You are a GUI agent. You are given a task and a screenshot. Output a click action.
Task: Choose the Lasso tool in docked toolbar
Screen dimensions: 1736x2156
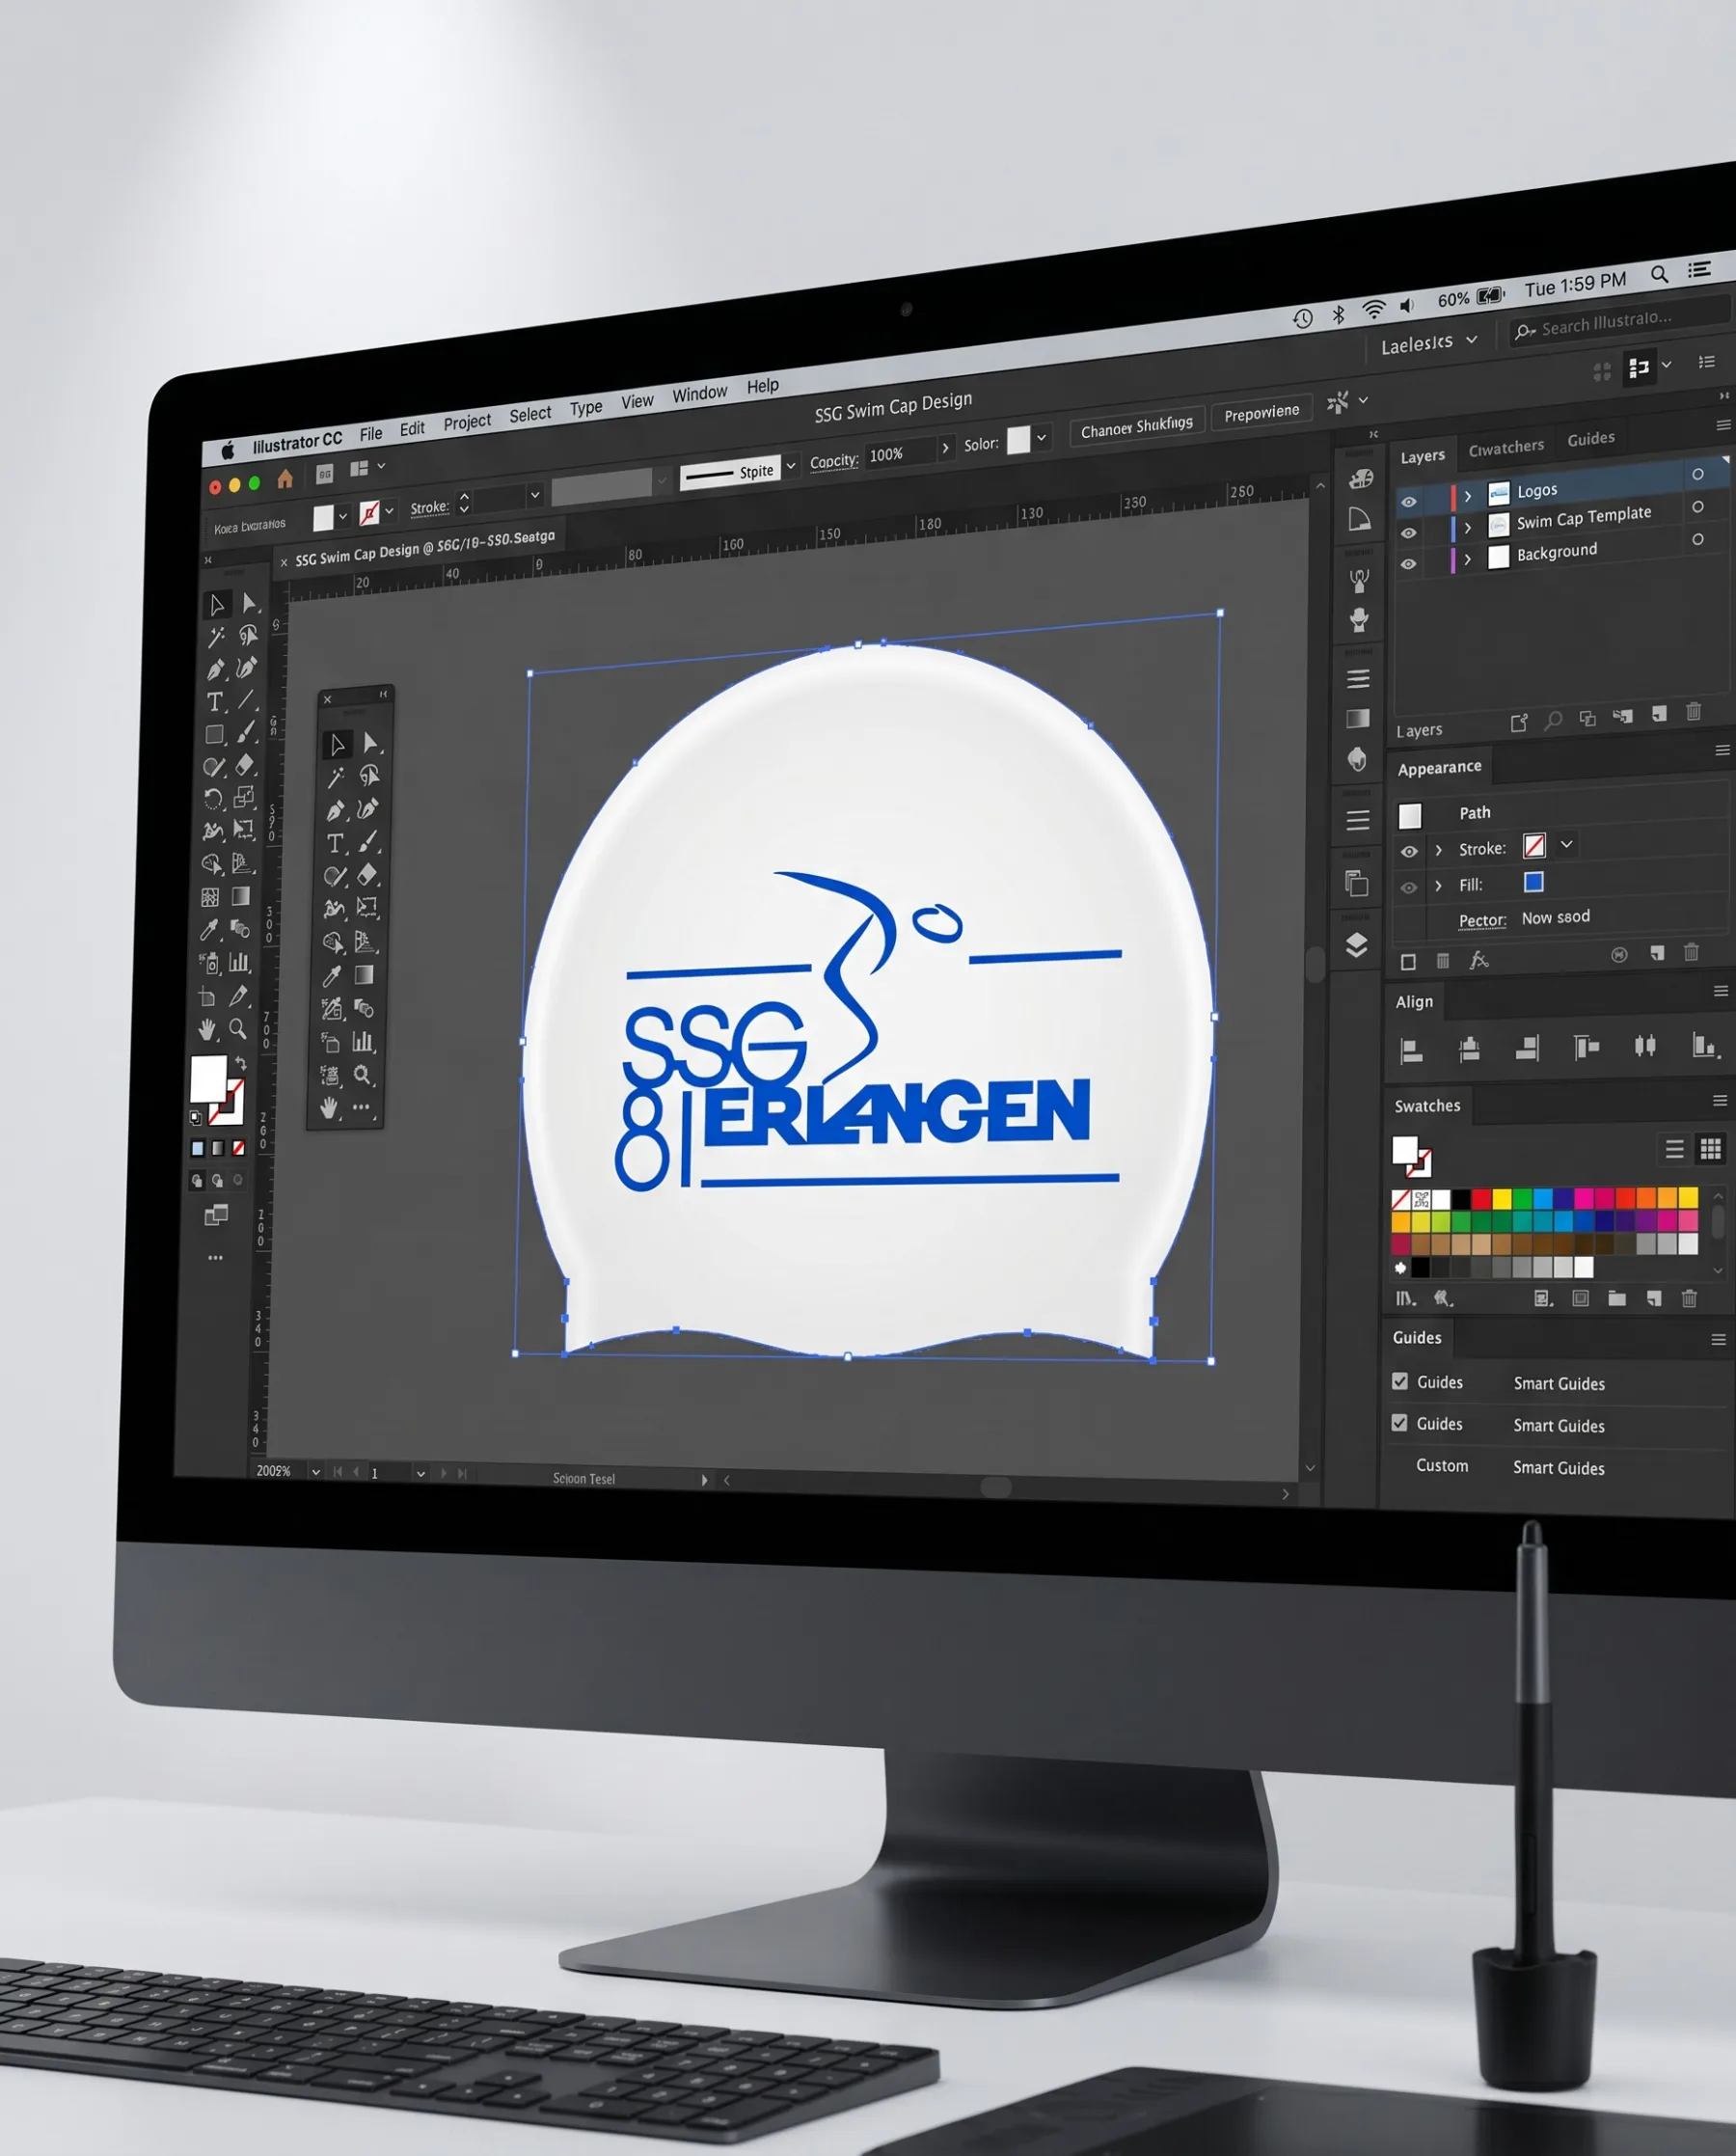(248, 635)
